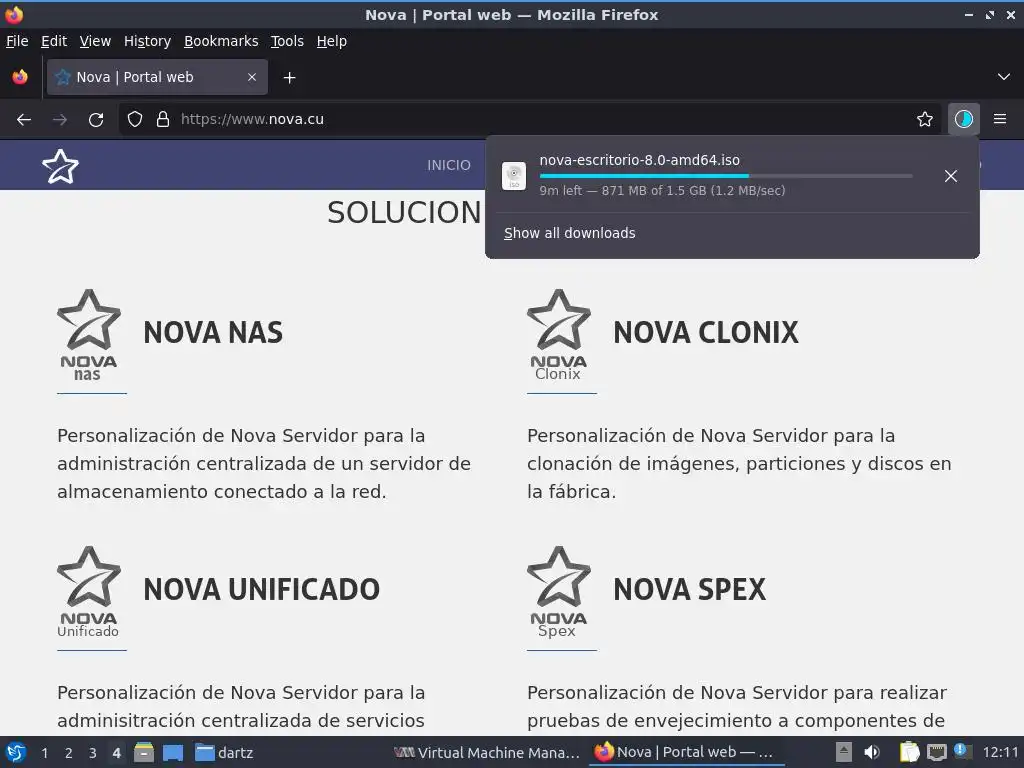Switch to Virtual Machine Manager window
Screen dimensions: 1024x768
(x=487, y=752)
